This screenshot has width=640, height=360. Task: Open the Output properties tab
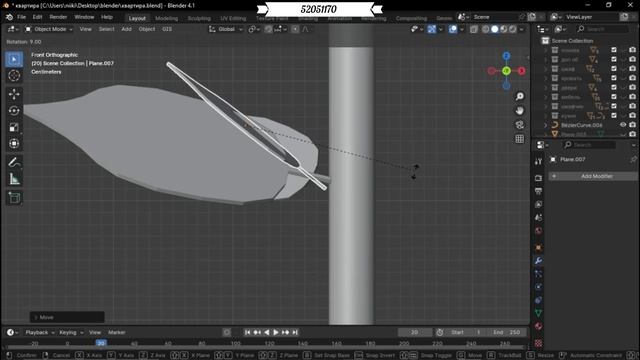coord(538,191)
